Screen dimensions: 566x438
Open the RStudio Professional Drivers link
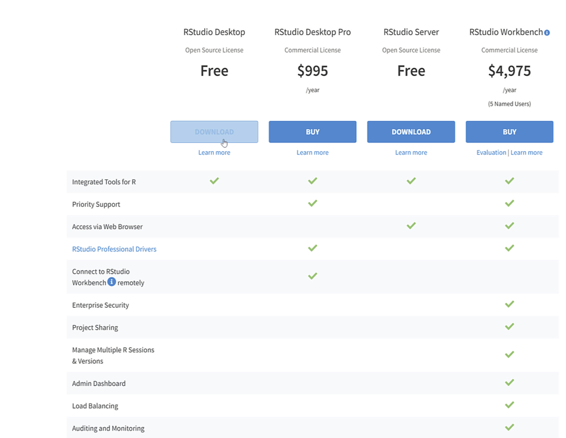[x=114, y=249]
